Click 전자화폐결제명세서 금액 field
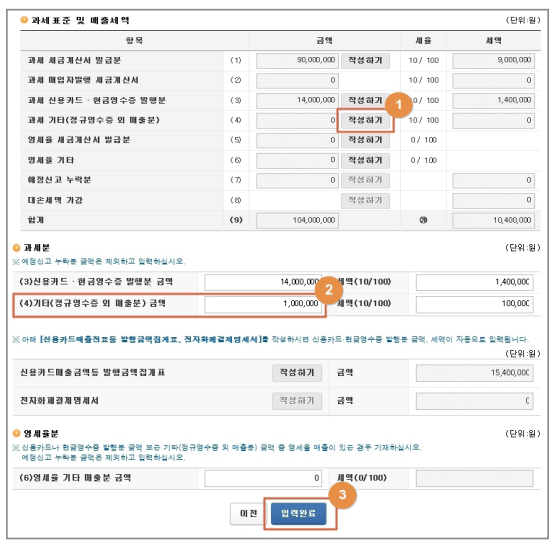The image size is (558, 547). [x=475, y=401]
